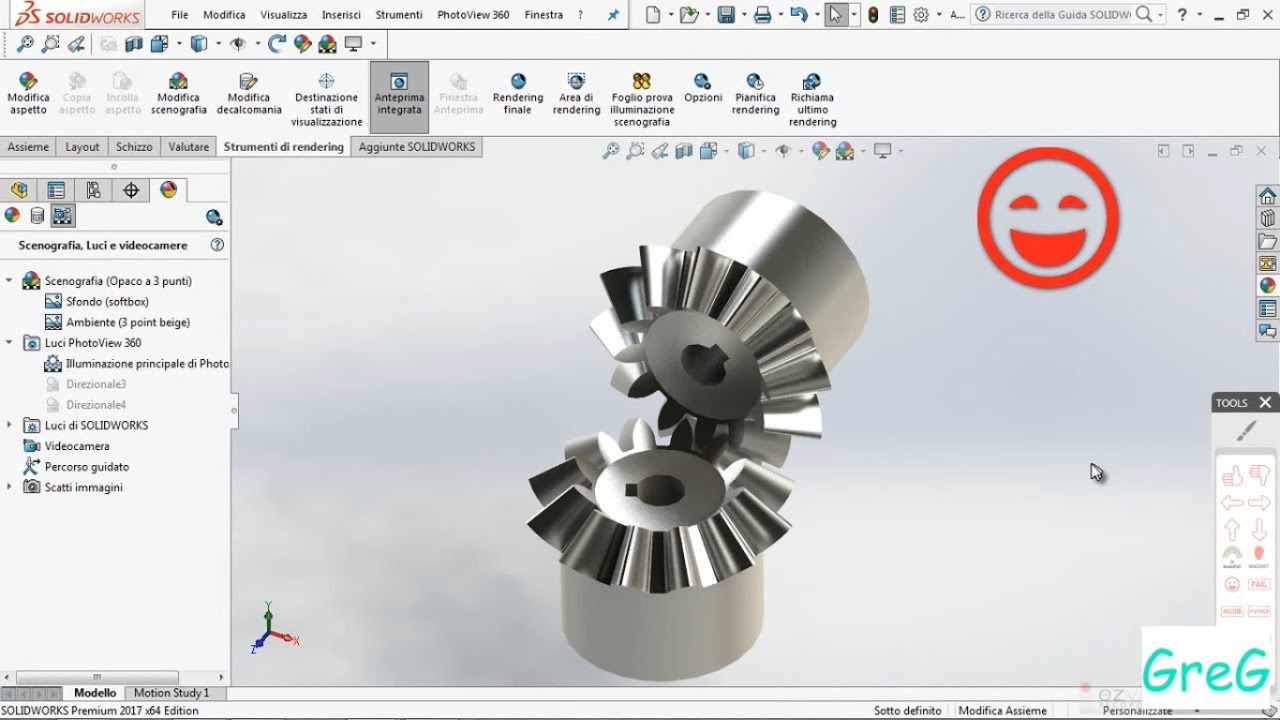This screenshot has height=720, width=1280.
Task: Open the ConfigurationManager tab
Action: pyautogui.click(x=93, y=190)
